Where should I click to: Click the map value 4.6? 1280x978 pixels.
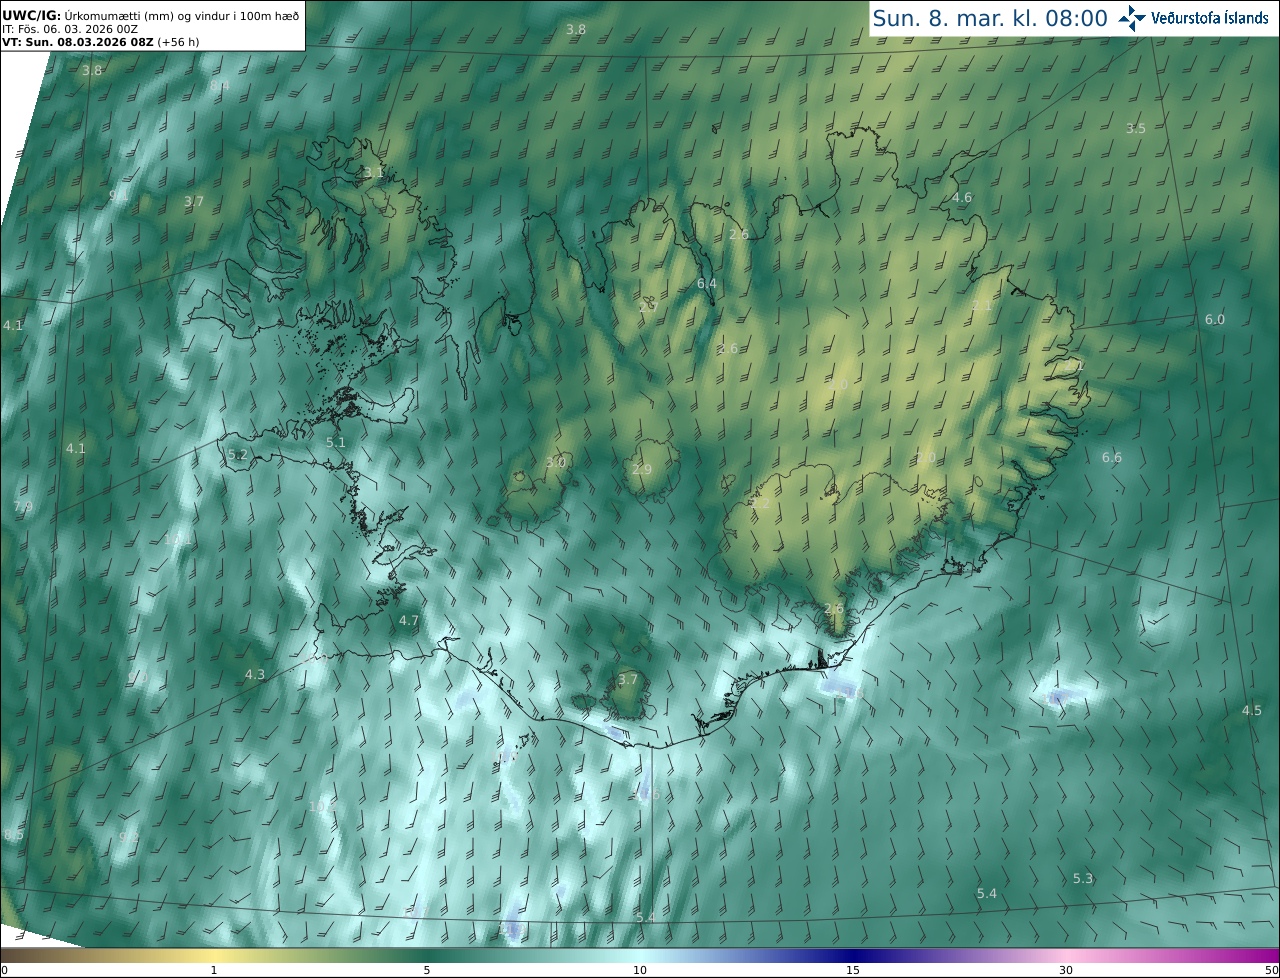[x=962, y=197]
